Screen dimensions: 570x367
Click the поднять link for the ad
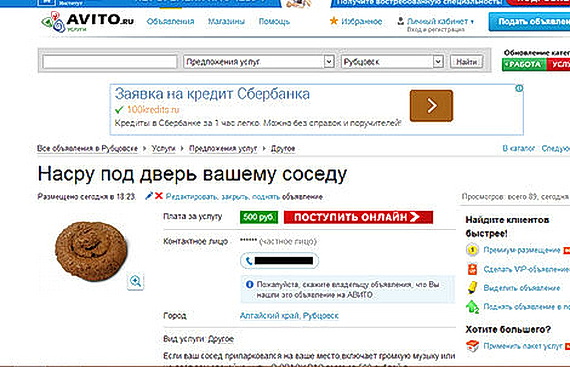coord(266,197)
